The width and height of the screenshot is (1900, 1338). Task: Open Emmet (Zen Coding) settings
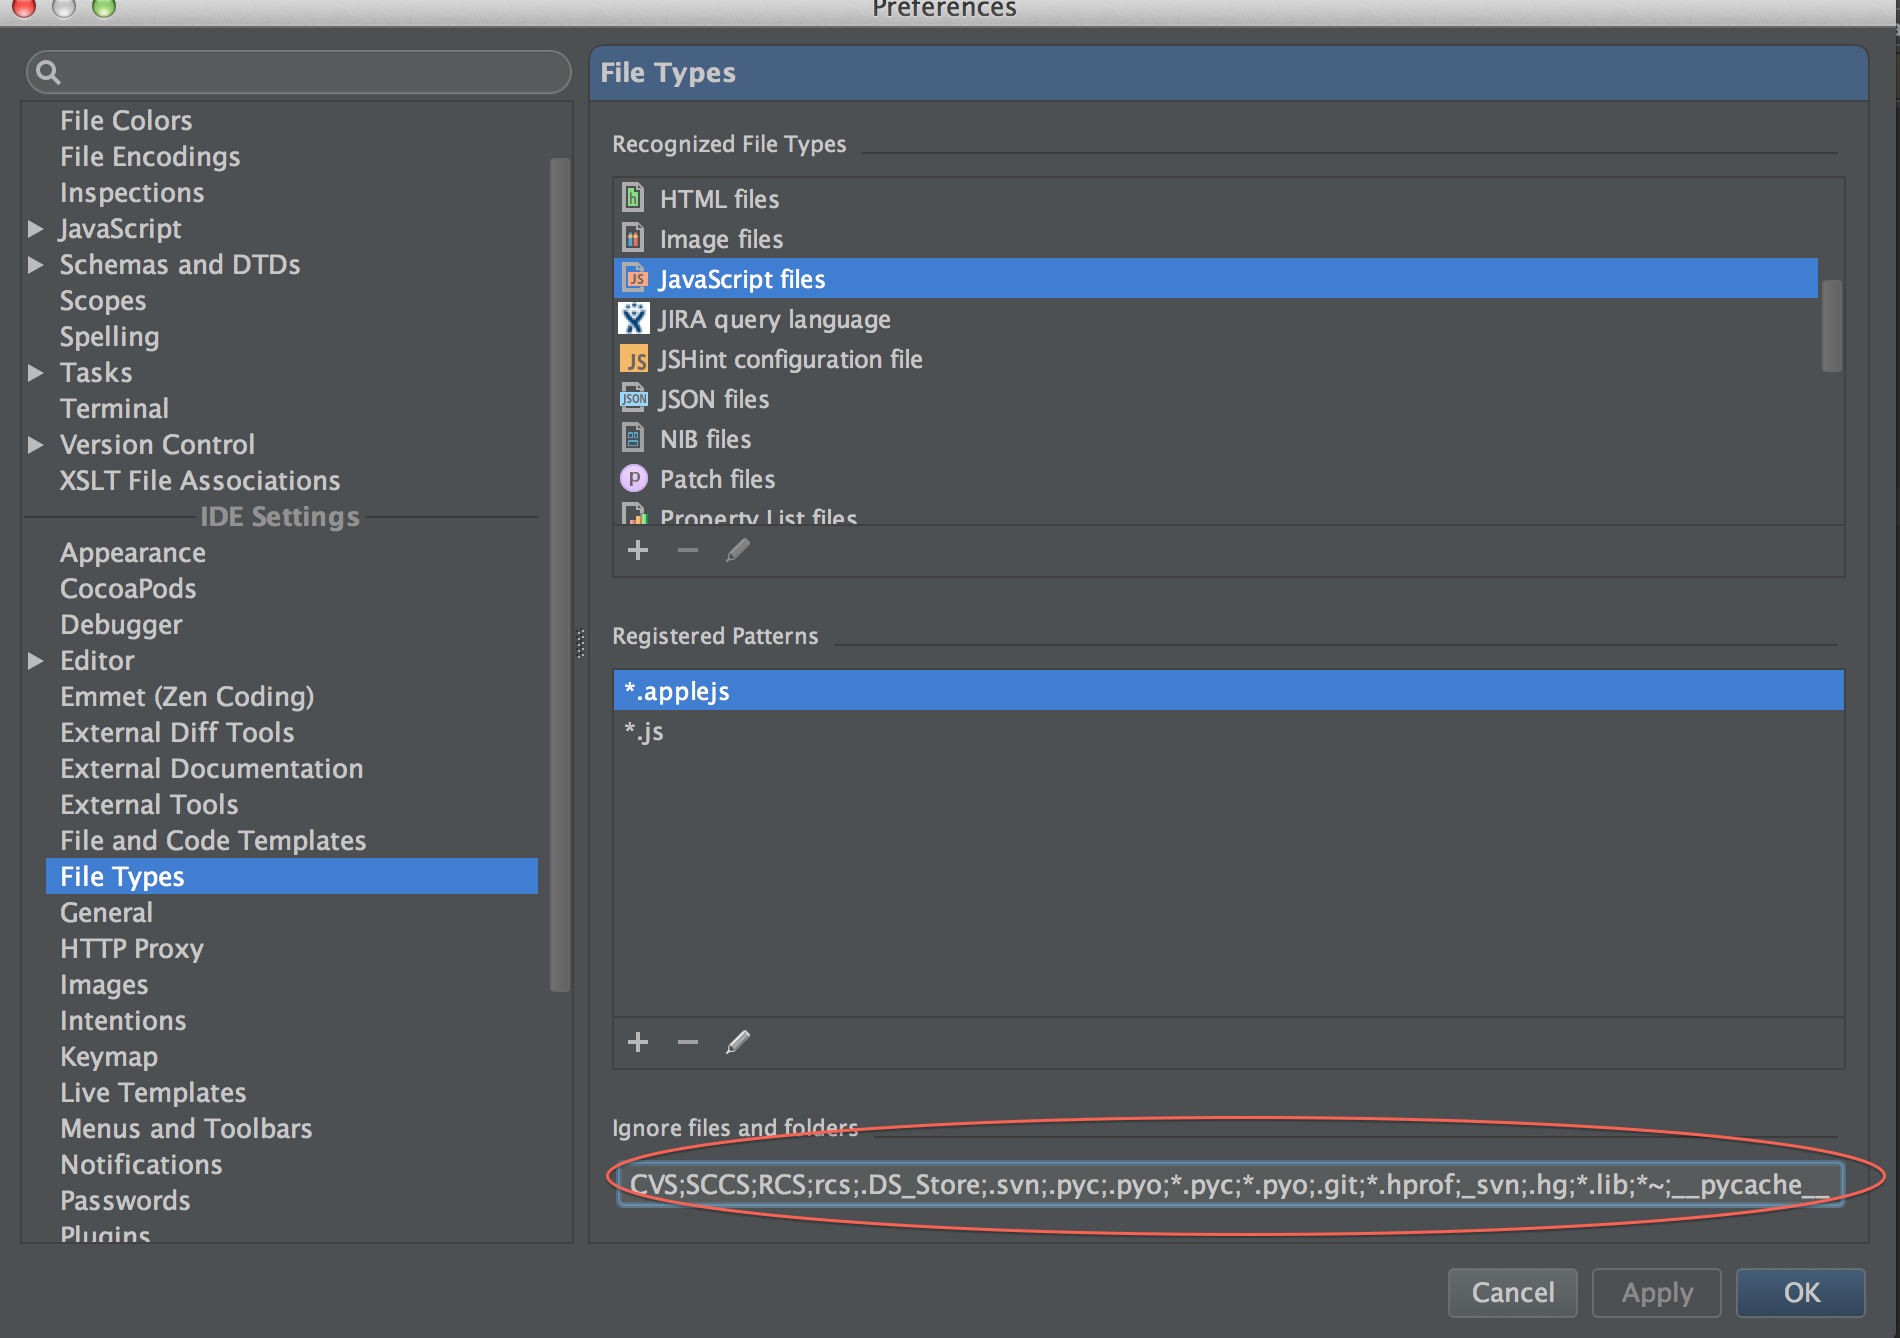point(187,697)
